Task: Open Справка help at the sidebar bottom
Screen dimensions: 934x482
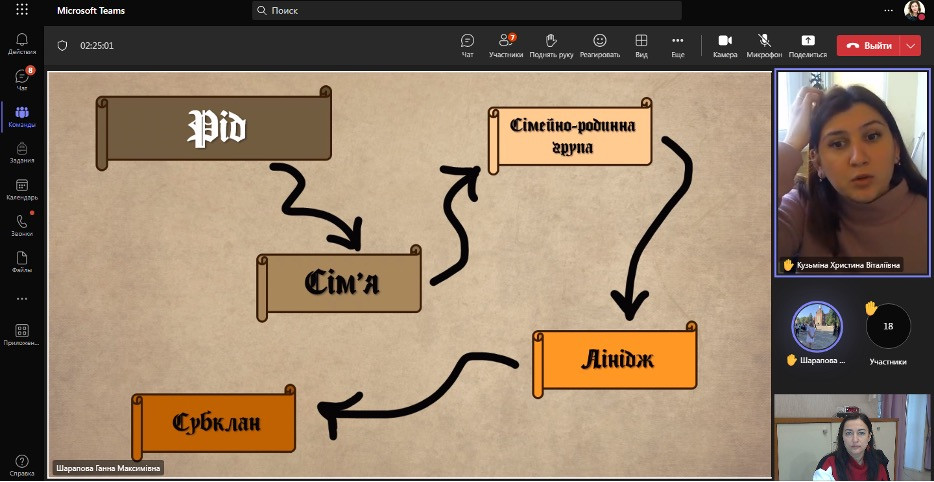Action: click(22, 464)
